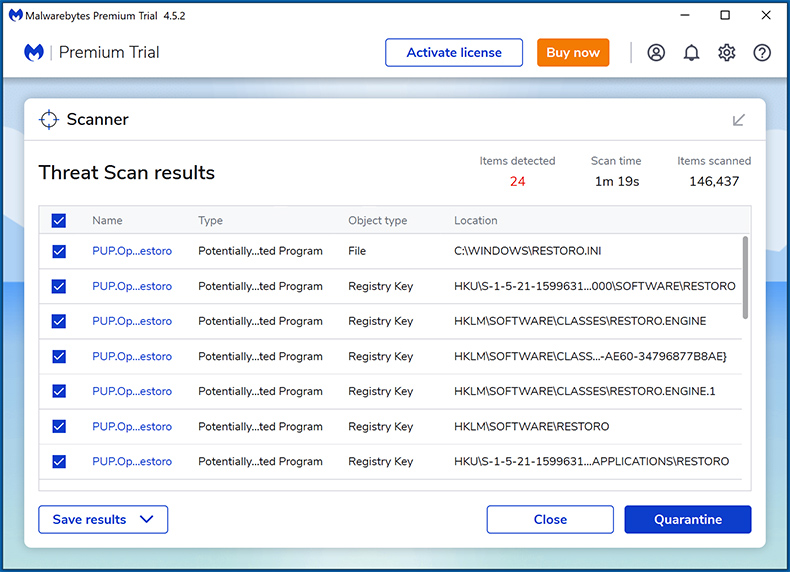Sort by the Type column header
Image resolution: width=790 pixels, height=572 pixels.
210,220
